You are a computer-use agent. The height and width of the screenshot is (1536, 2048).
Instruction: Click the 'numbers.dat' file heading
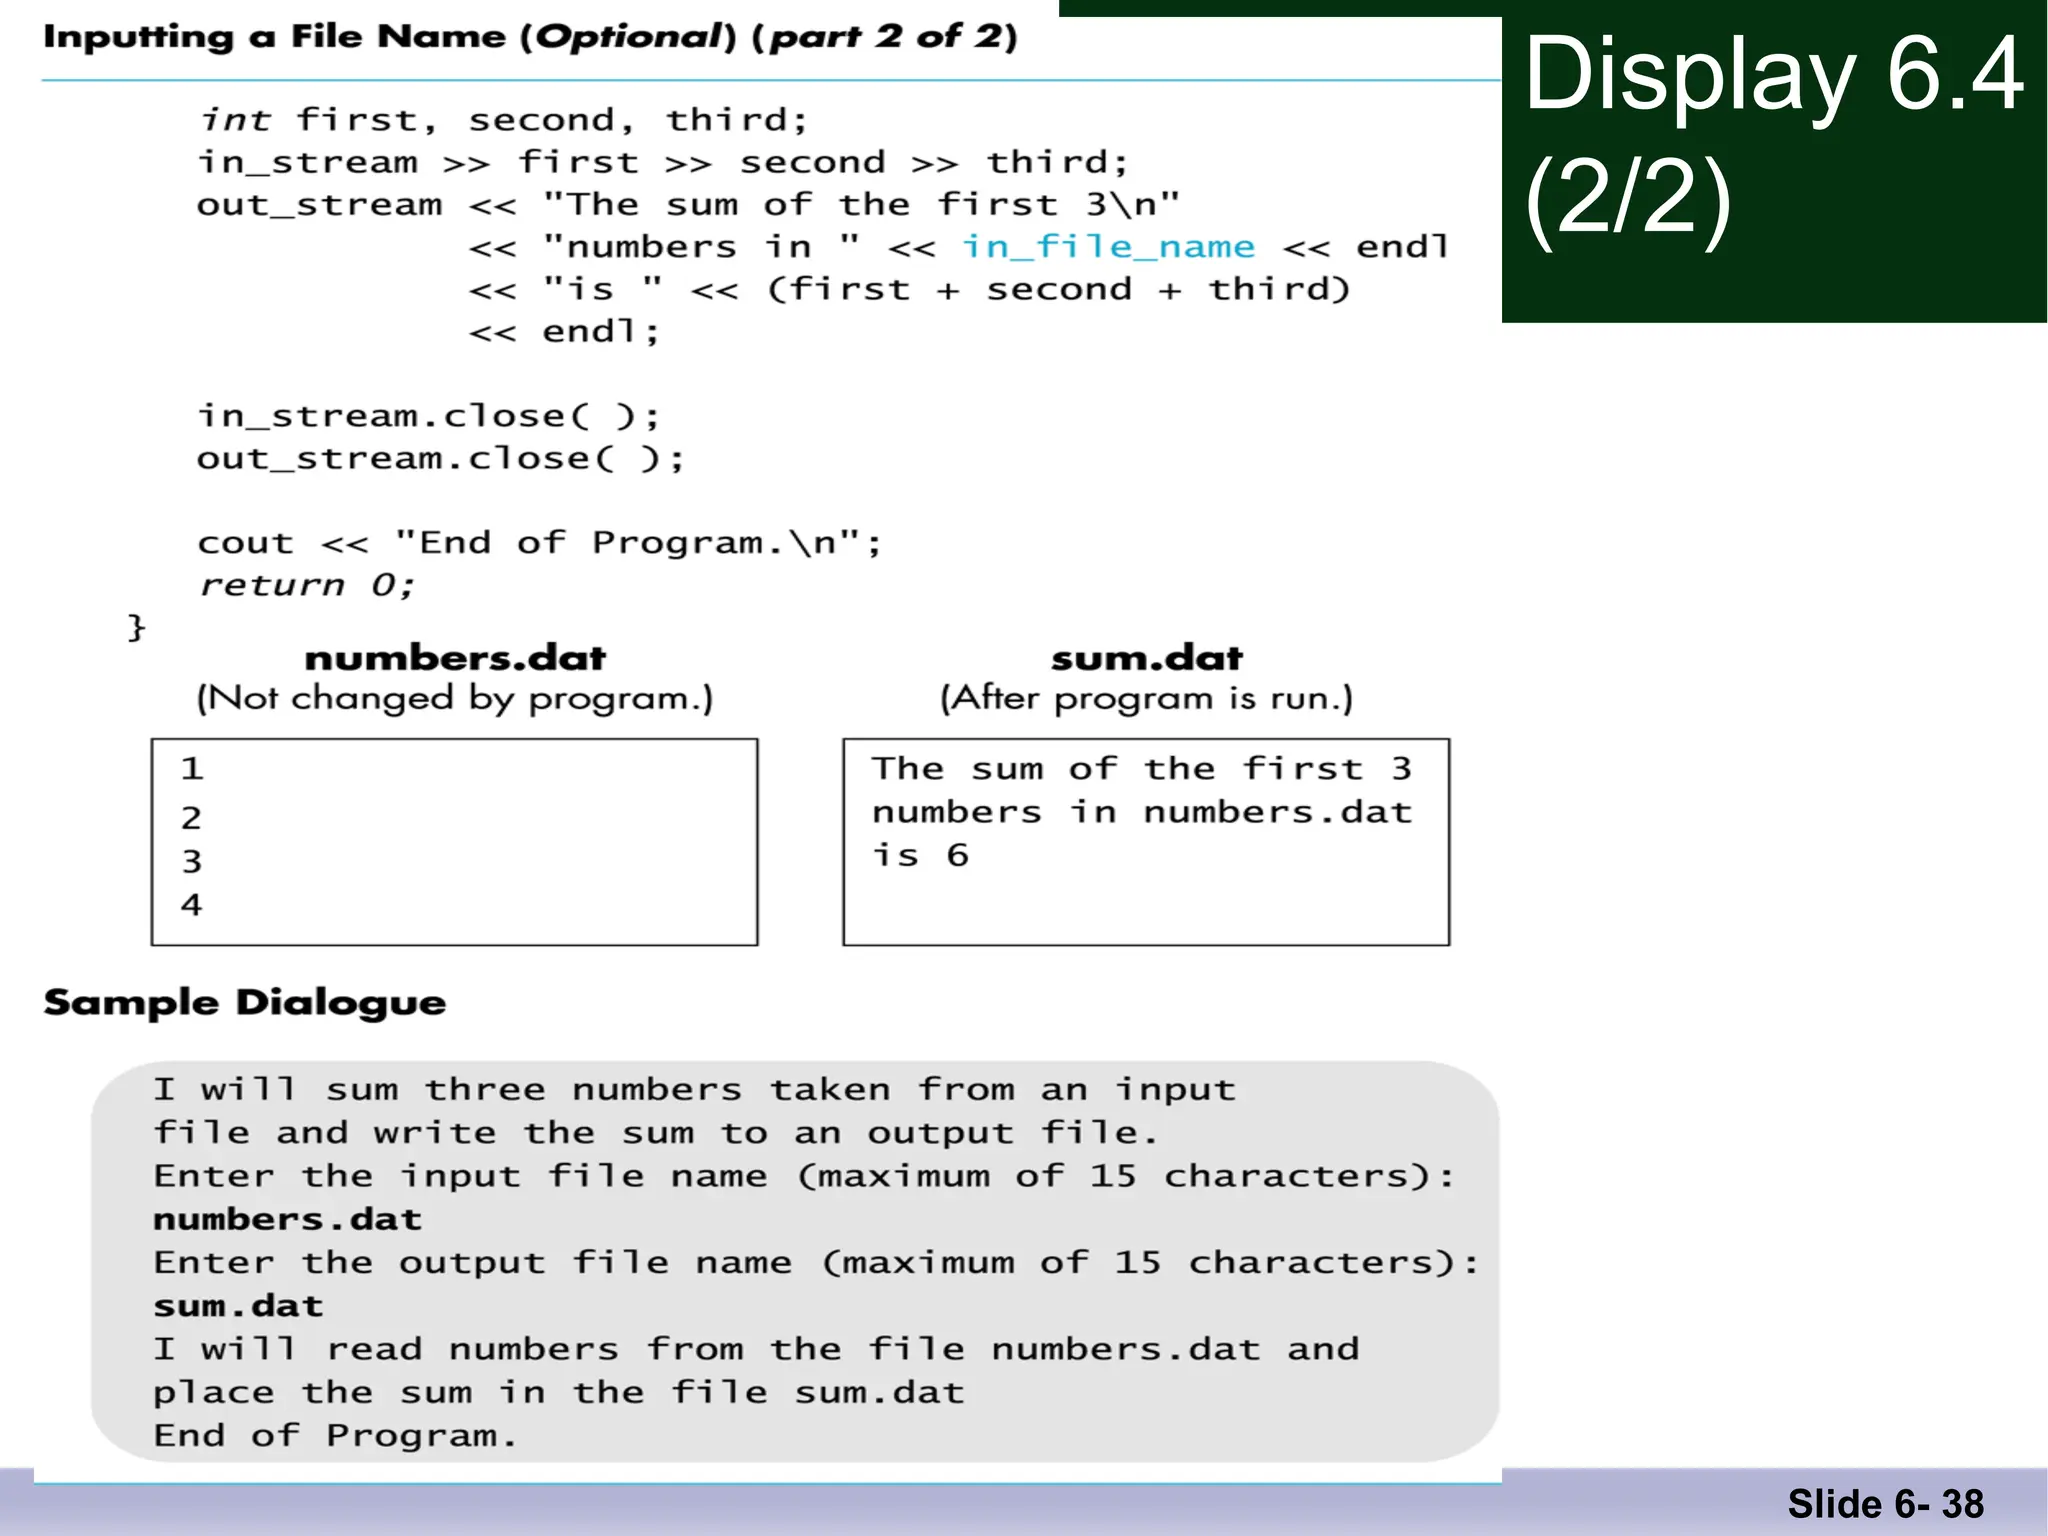coord(455,658)
